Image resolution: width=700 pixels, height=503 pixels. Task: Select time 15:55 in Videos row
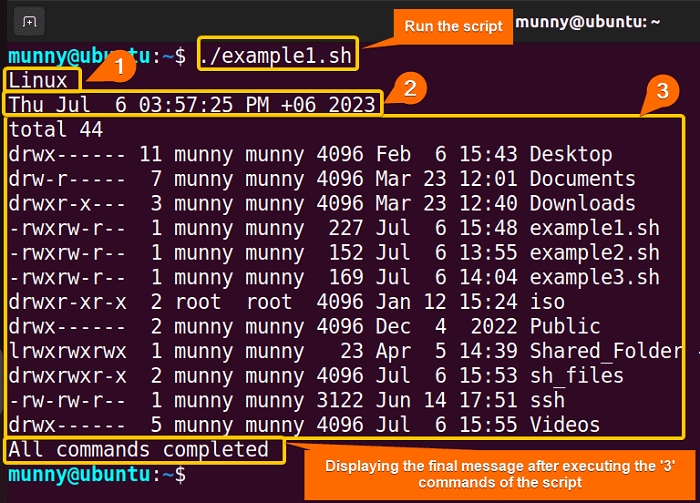488,425
